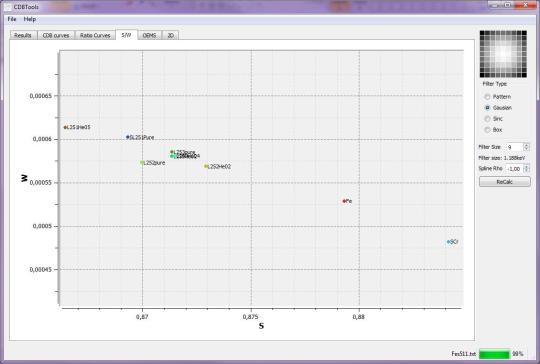Click the Fes511.txt status text
Screen dimensions: 540x364
[464, 354]
